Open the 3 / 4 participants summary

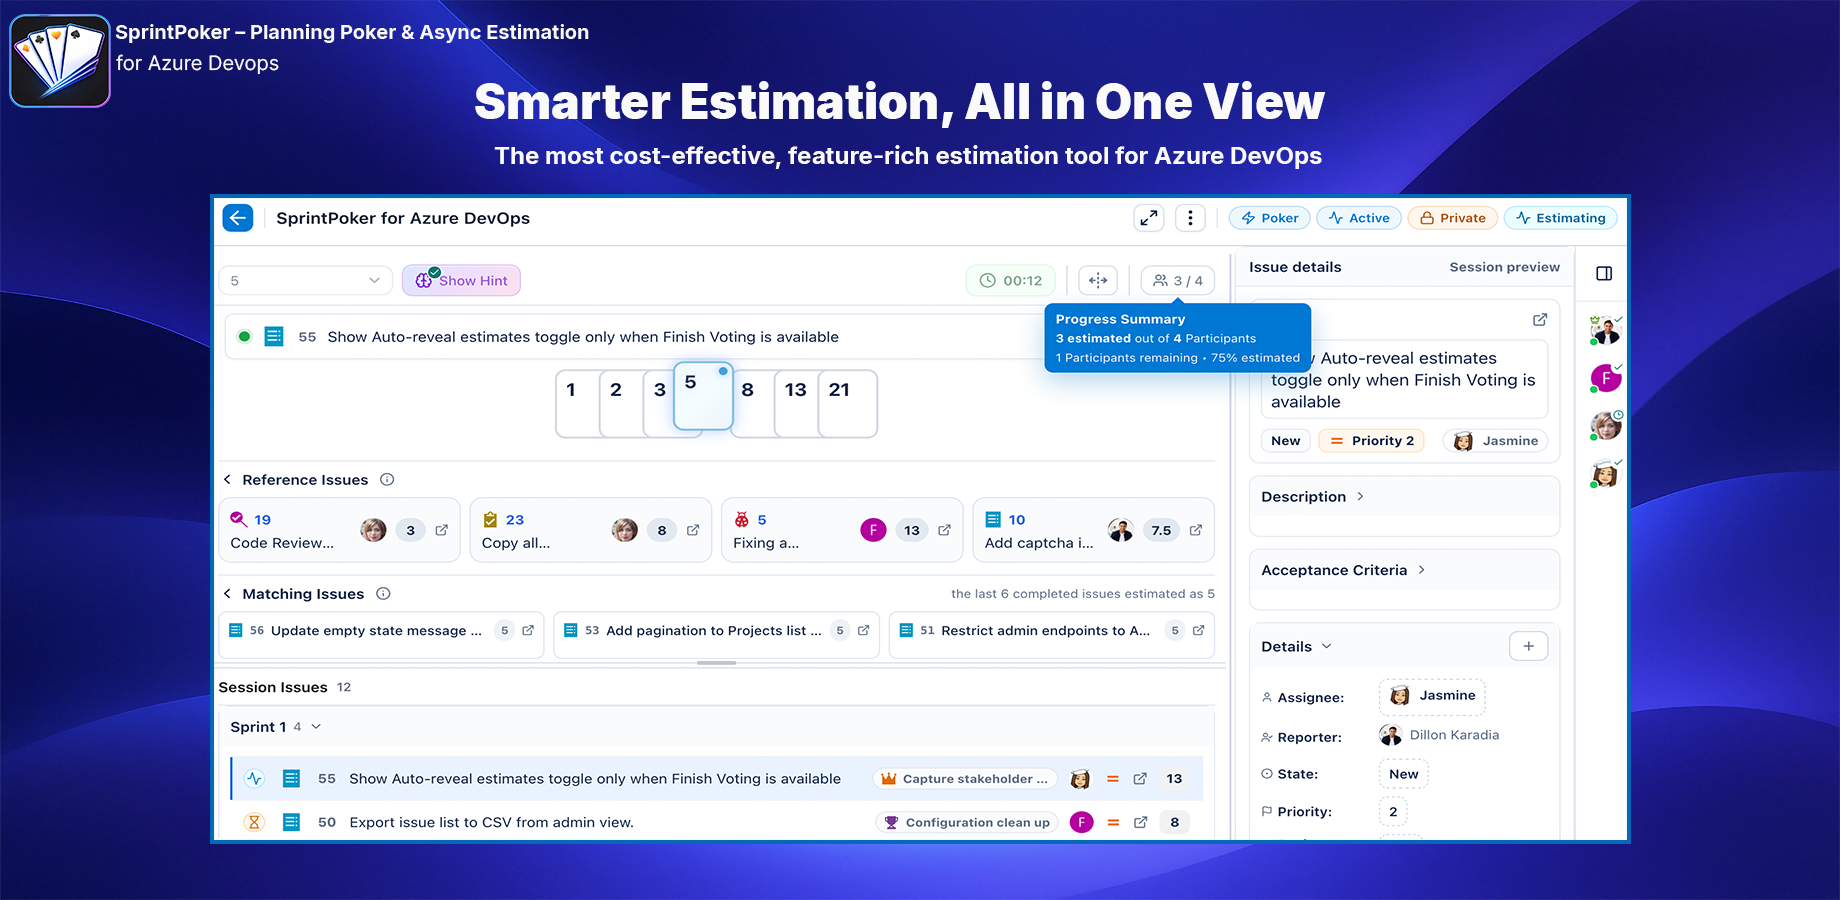point(1178,281)
